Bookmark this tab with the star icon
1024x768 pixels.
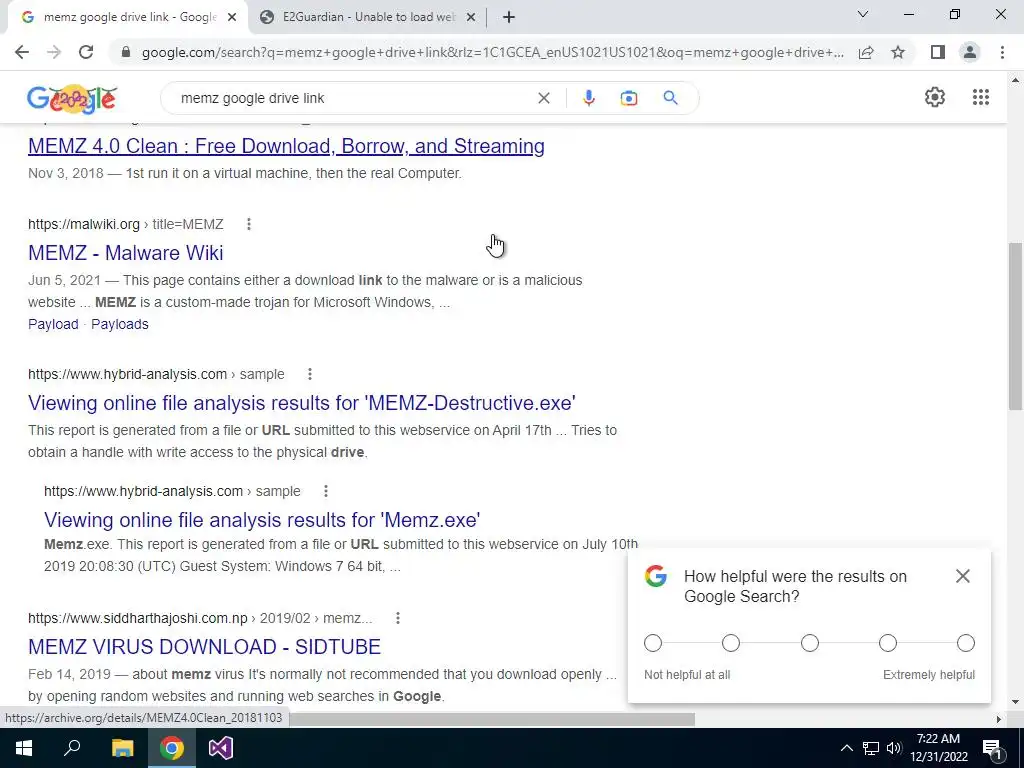point(898,52)
